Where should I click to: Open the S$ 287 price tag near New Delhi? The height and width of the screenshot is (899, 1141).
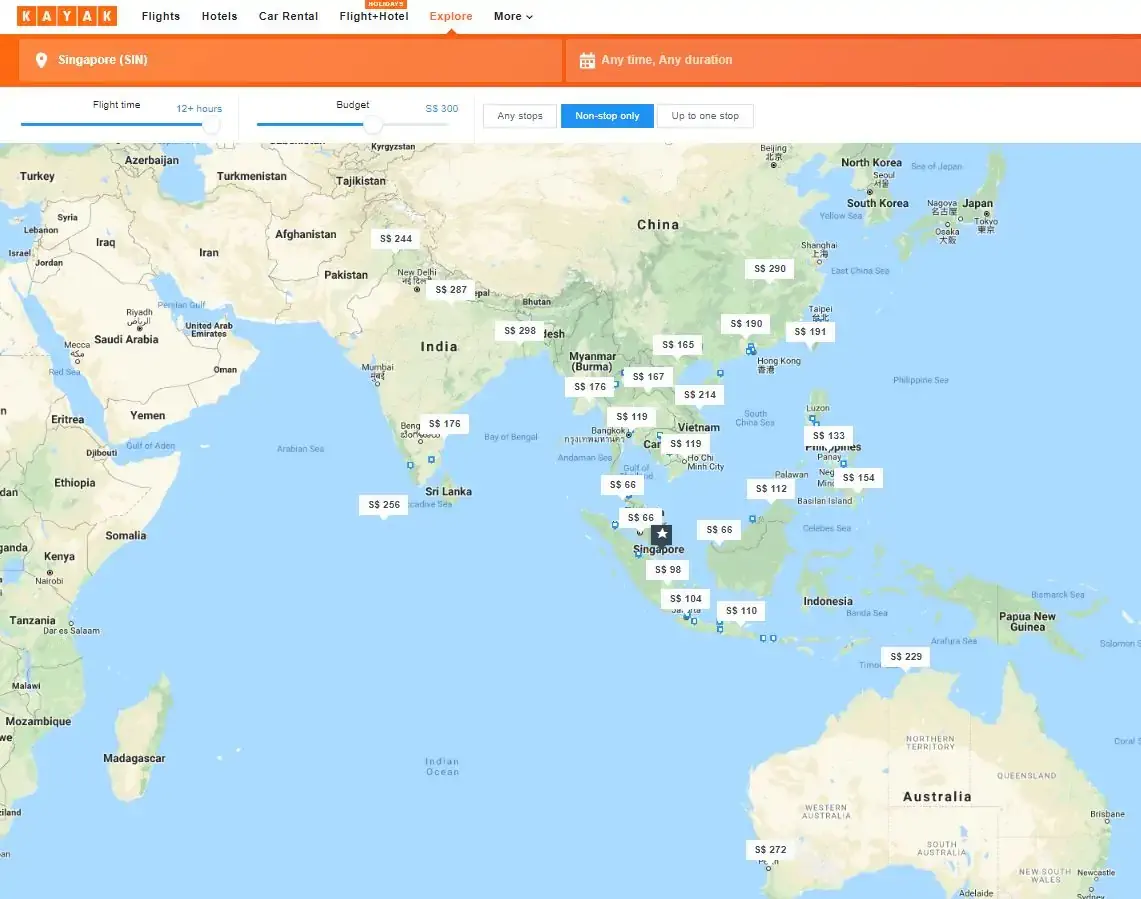pyautogui.click(x=450, y=290)
